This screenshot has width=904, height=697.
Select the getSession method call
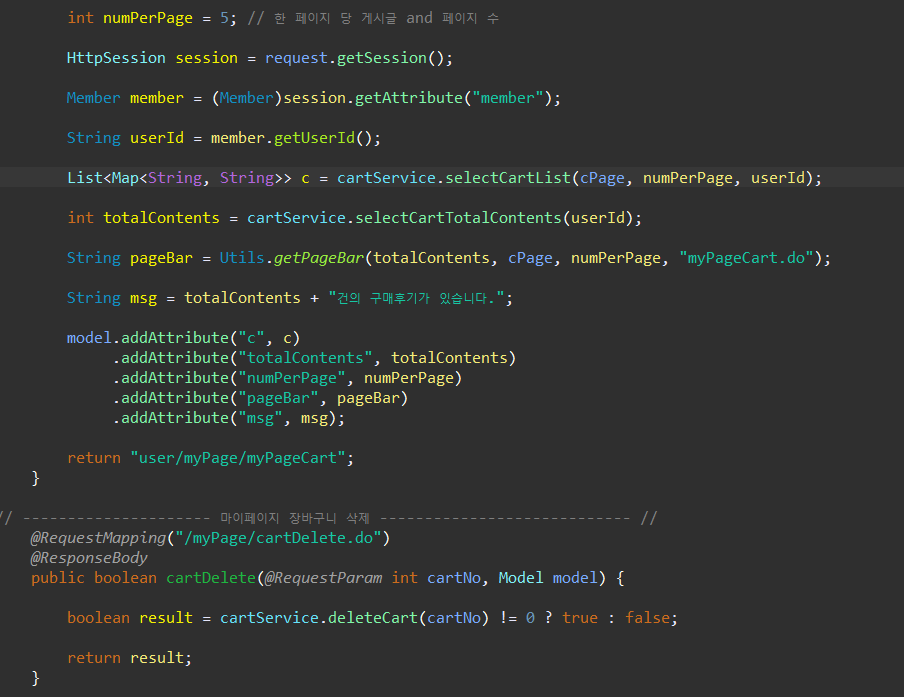(382, 58)
